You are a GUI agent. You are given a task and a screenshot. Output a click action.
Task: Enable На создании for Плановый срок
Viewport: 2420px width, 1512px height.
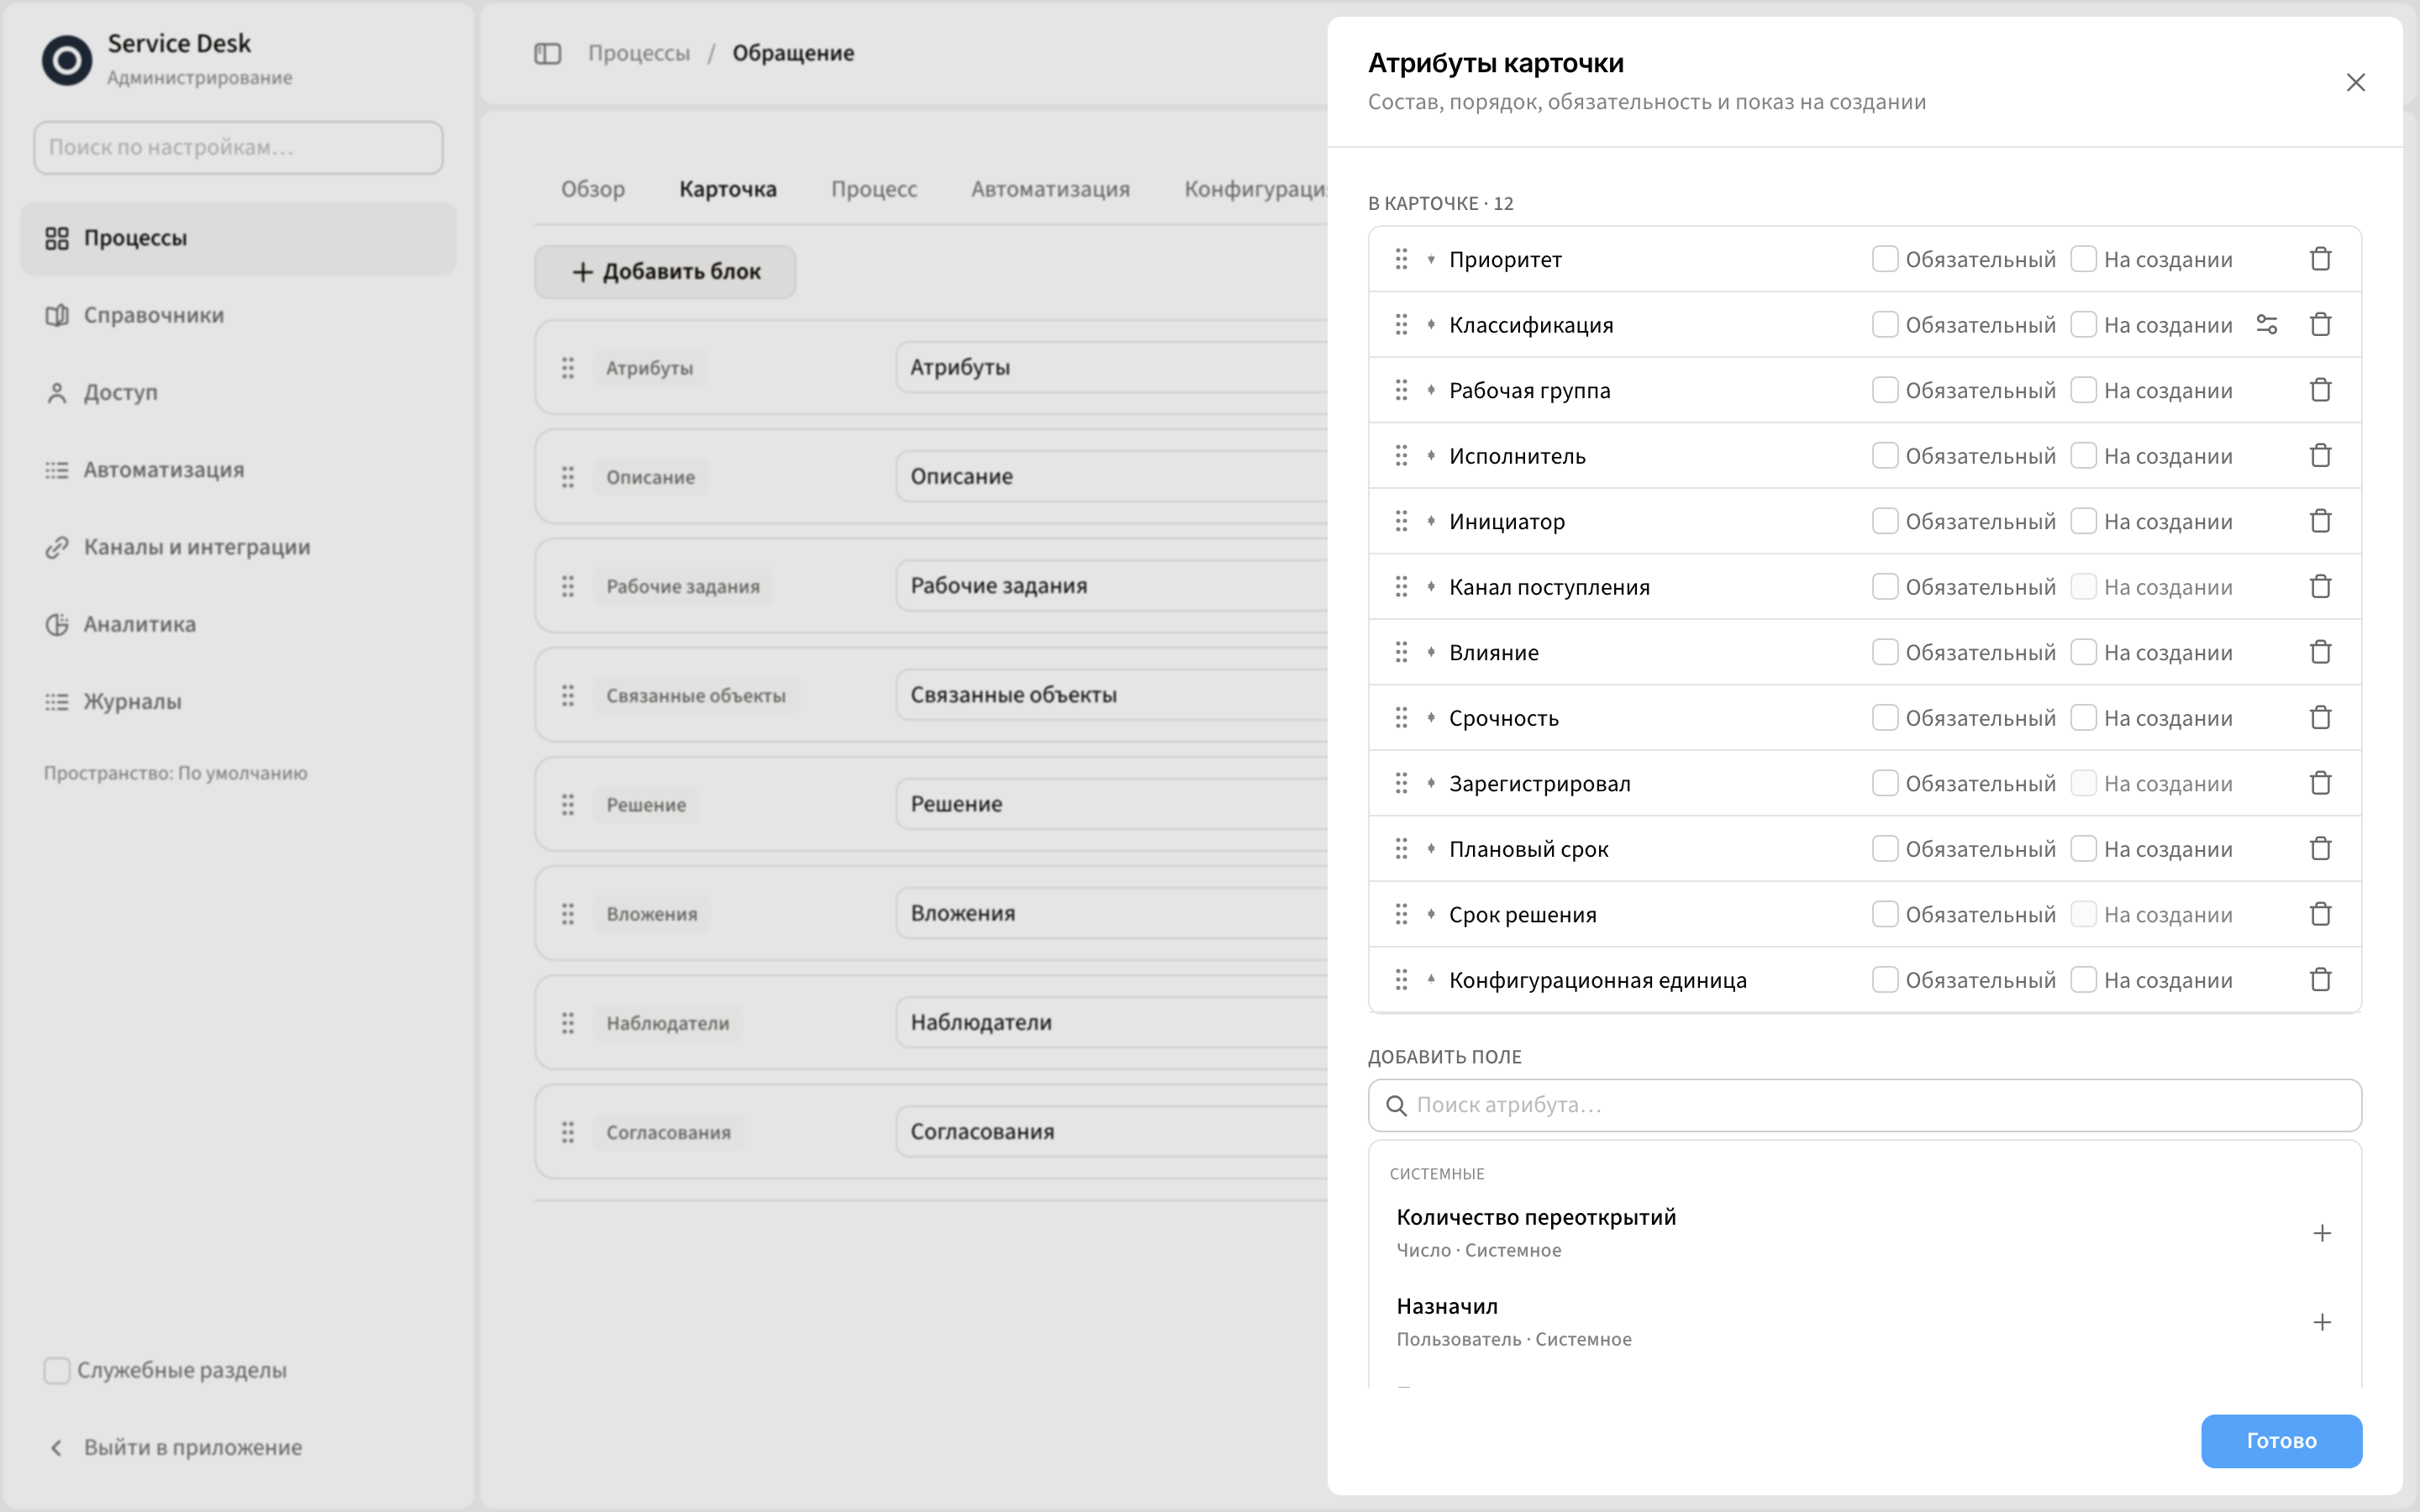click(2083, 848)
